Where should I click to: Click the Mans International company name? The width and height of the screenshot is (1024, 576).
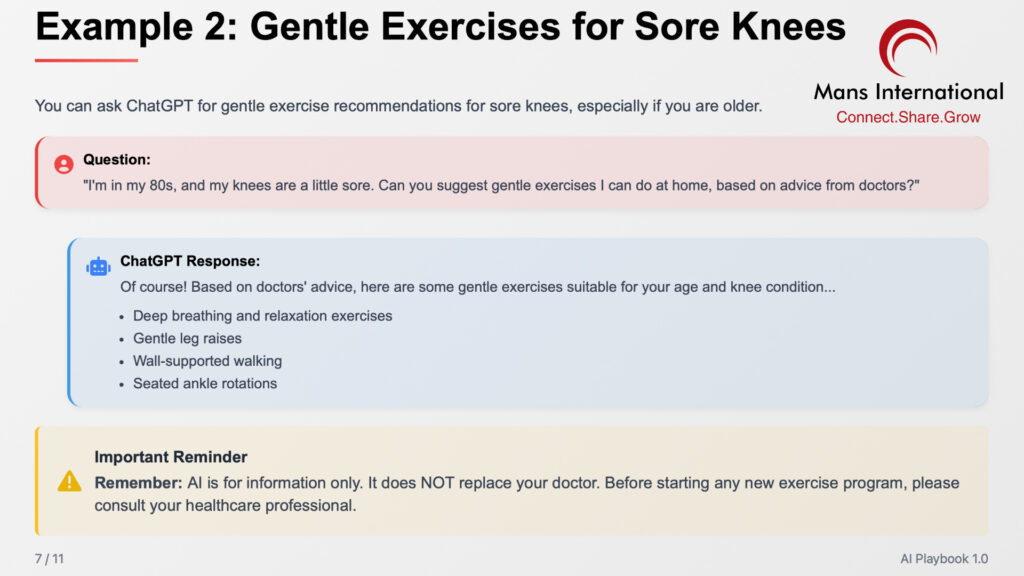click(x=908, y=91)
